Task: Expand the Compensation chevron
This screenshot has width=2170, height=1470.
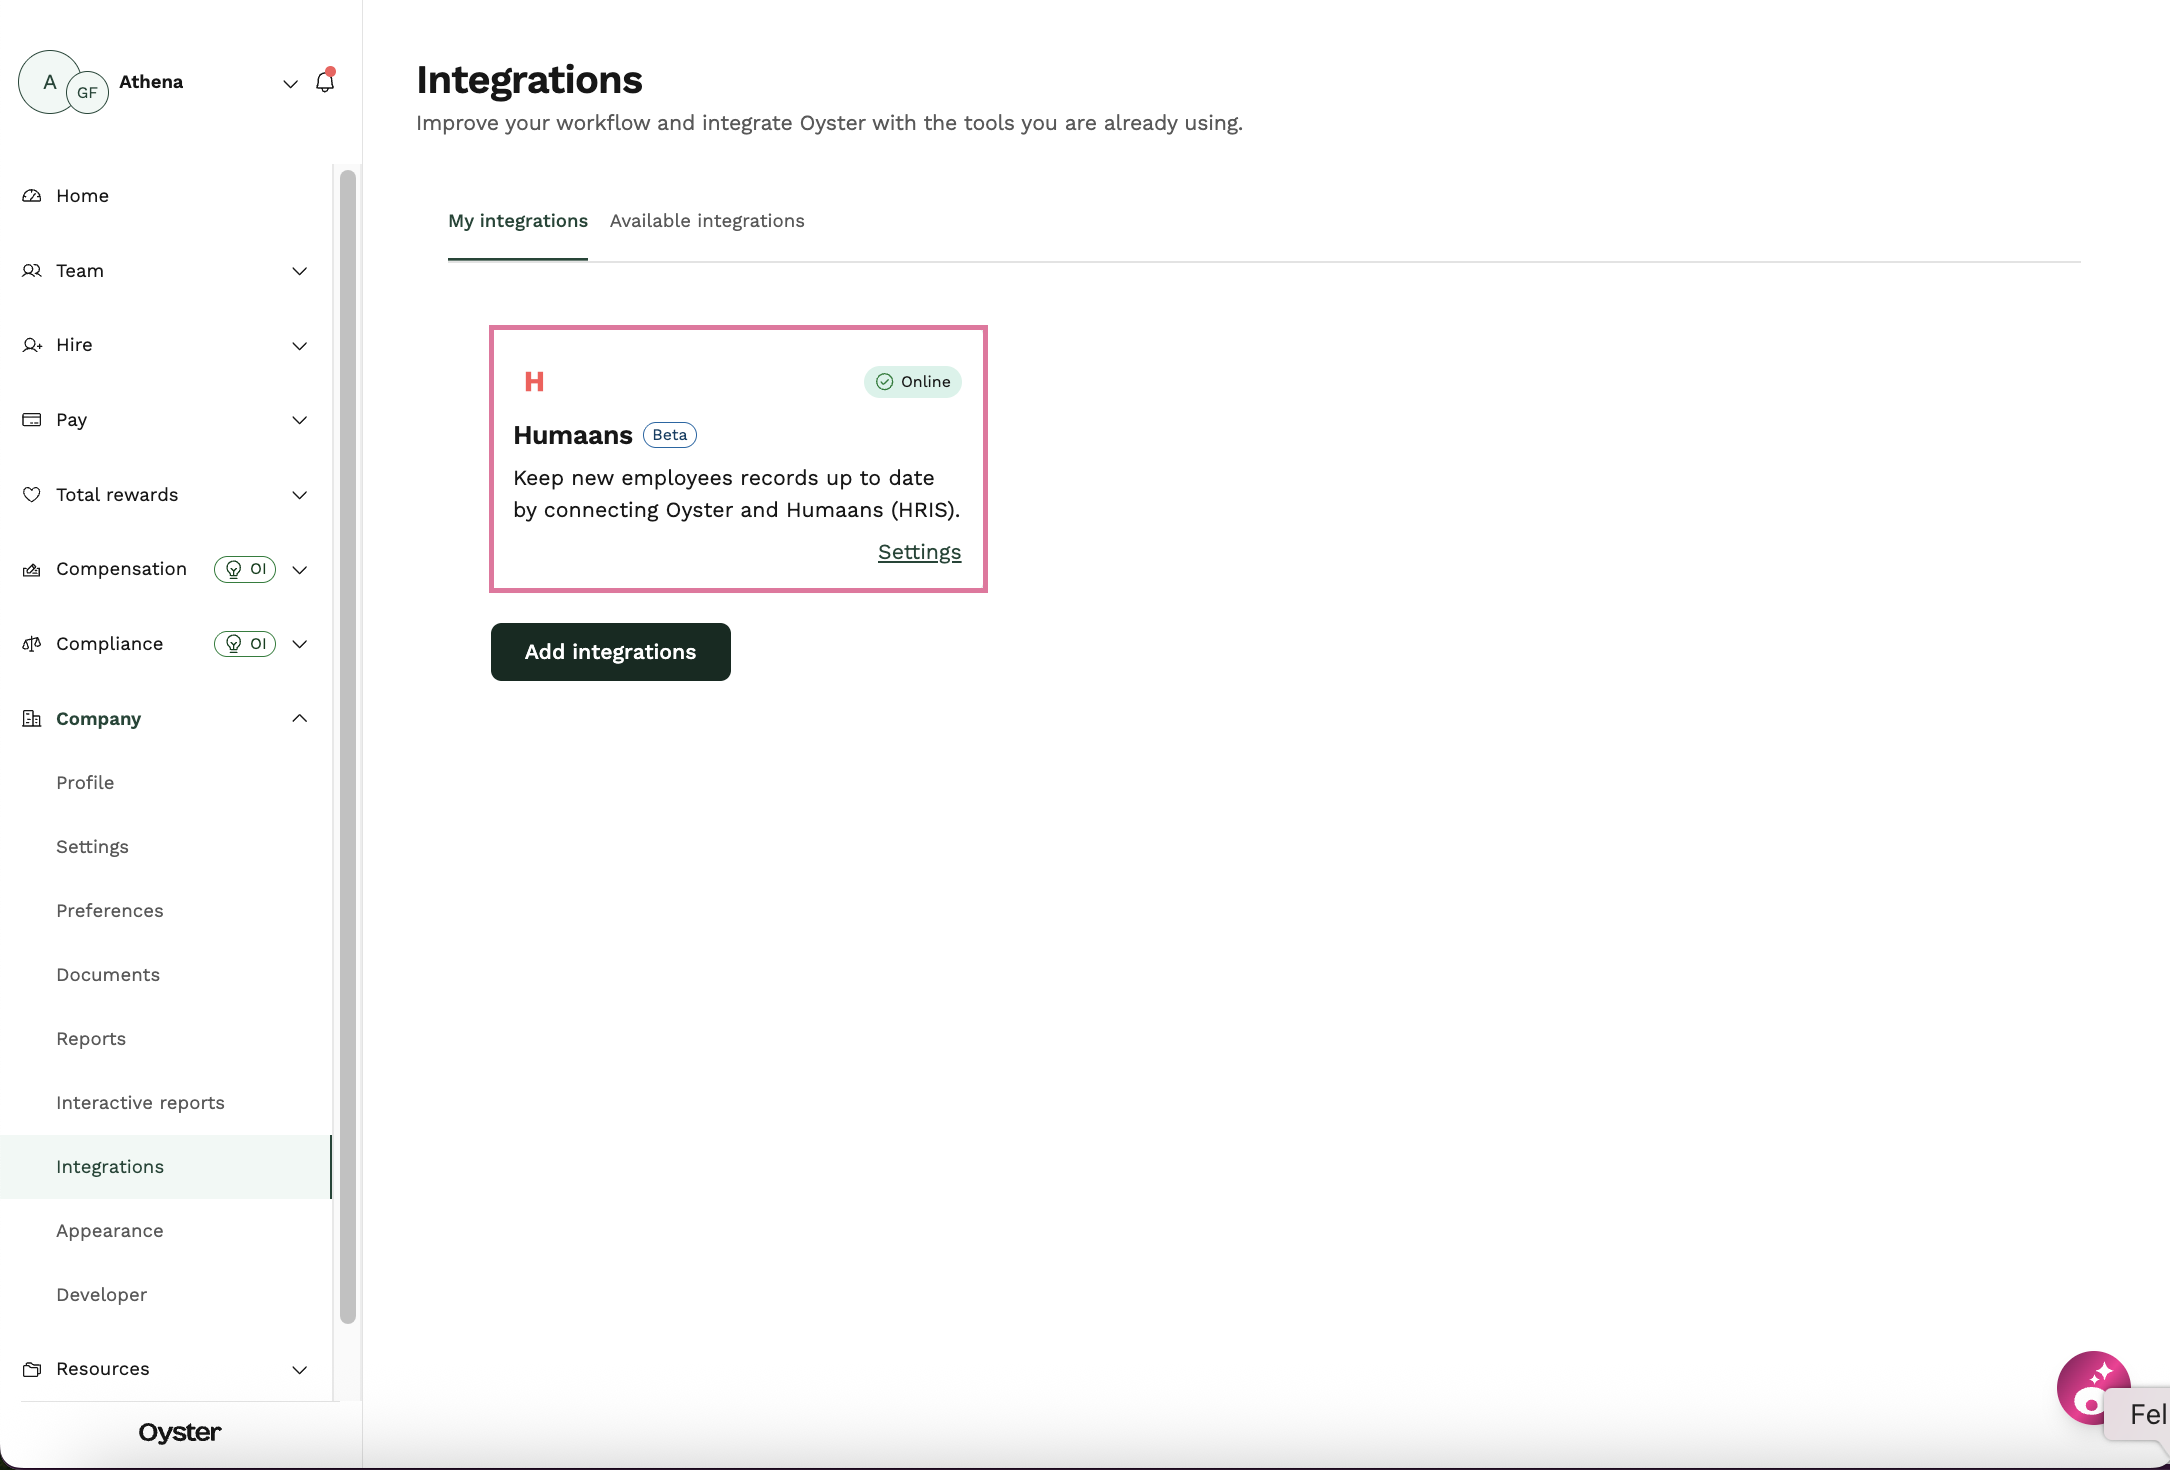Action: 299,570
